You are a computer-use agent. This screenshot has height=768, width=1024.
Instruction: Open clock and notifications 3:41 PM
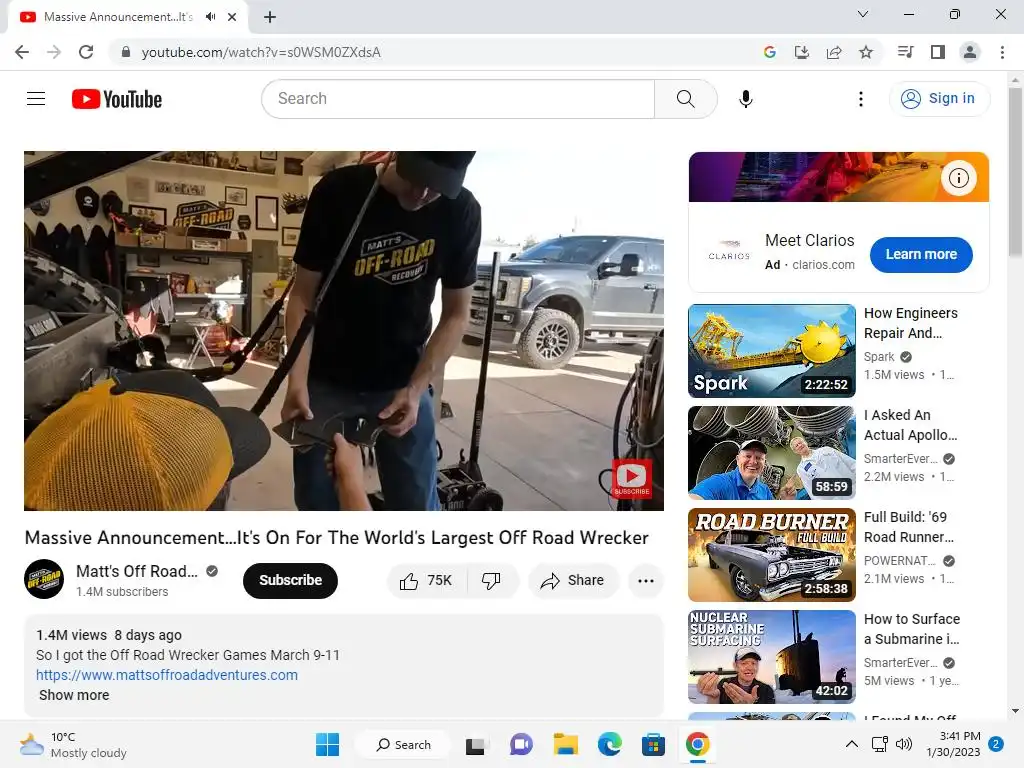[953, 744]
